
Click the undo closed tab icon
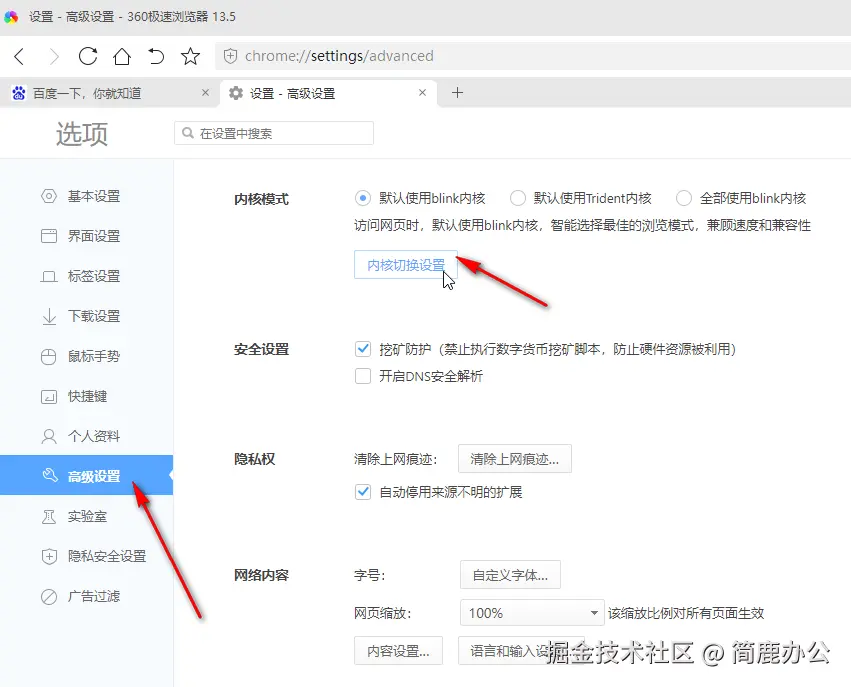[156, 56]
